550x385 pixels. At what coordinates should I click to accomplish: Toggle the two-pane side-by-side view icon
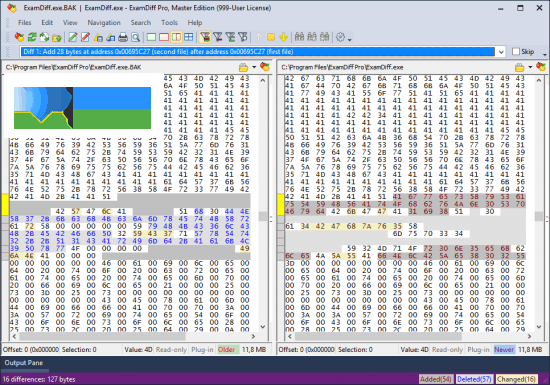click(176, 37)
